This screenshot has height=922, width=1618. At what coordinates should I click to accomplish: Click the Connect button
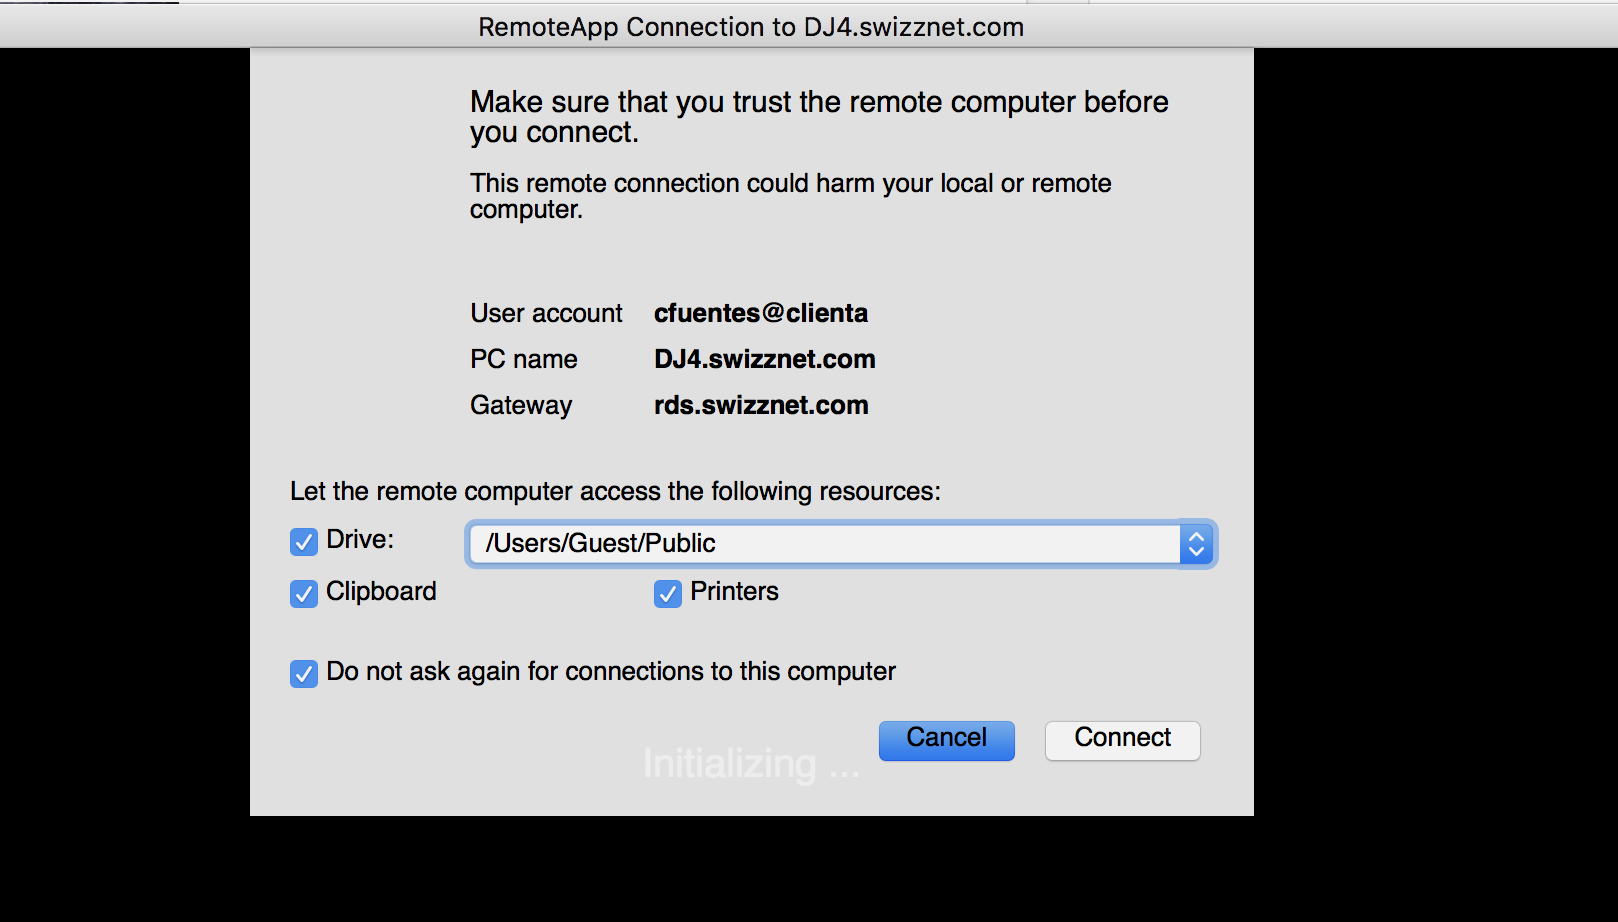pos(1123,740)
